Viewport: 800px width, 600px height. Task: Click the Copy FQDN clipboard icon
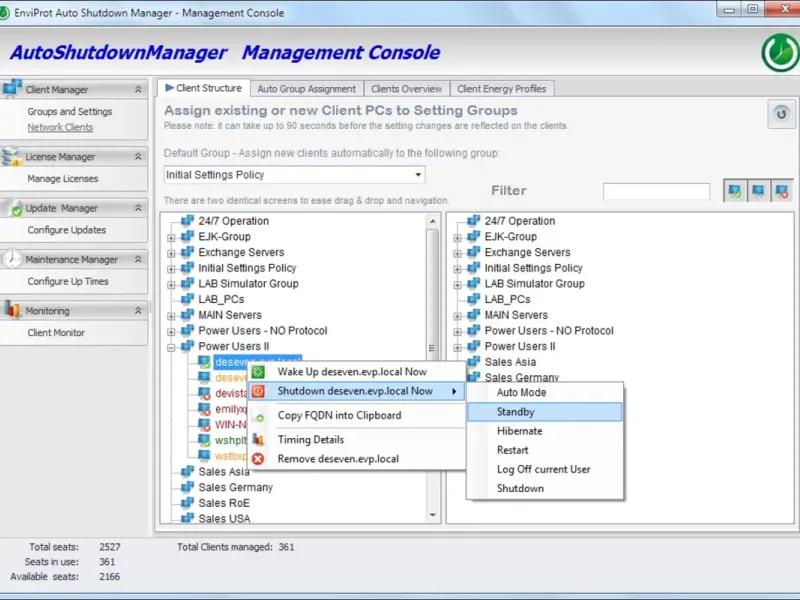[x=260, y=418]
